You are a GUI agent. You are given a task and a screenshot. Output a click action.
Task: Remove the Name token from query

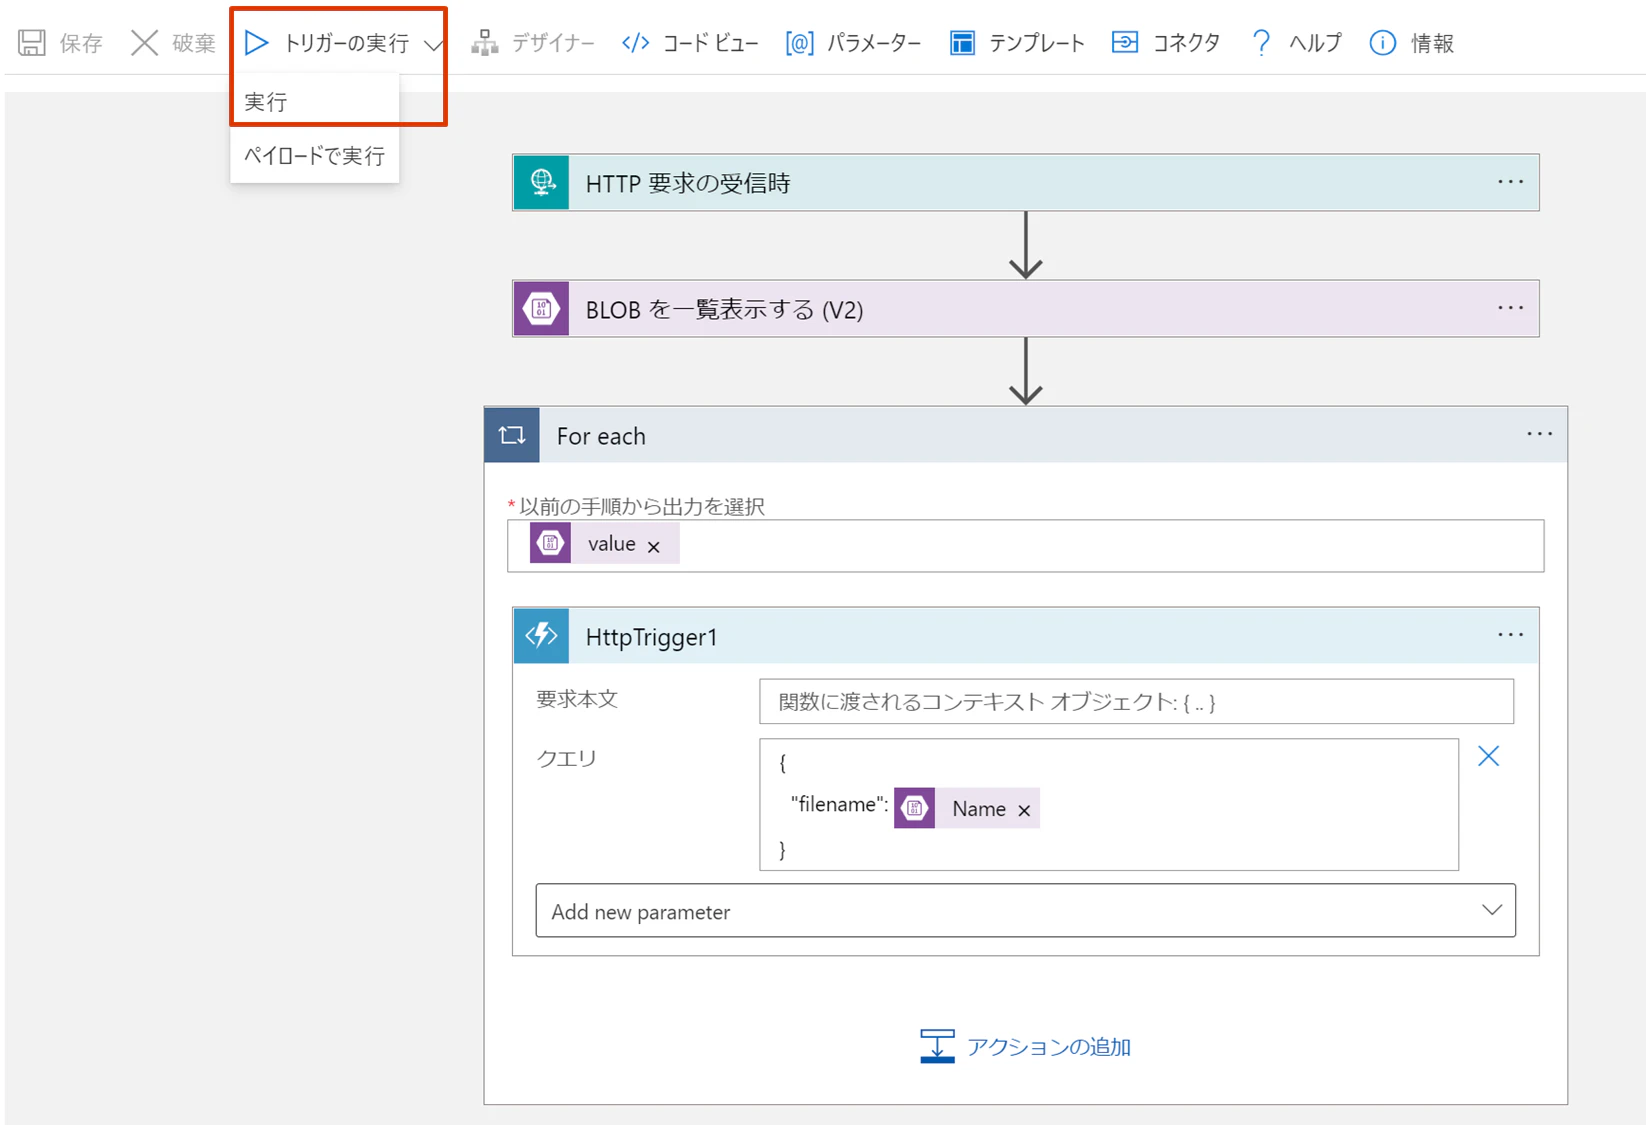(x=1024, y=810)
